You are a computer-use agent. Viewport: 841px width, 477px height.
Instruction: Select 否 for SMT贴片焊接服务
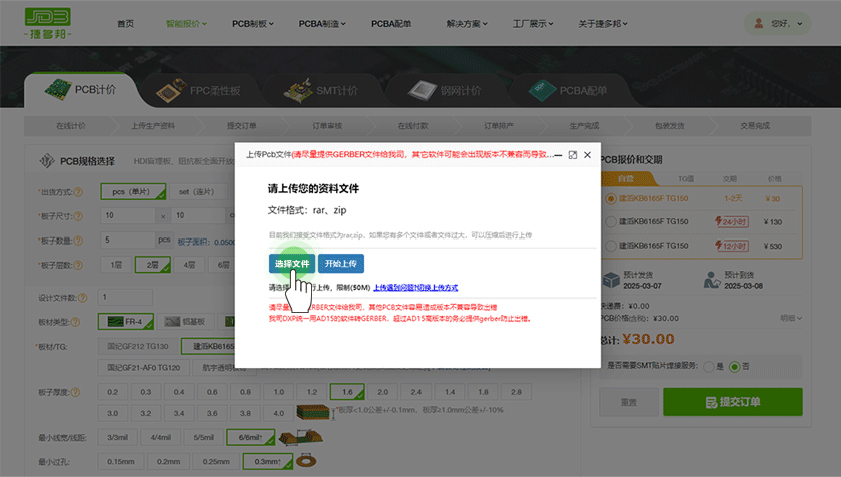click(736, 366)
